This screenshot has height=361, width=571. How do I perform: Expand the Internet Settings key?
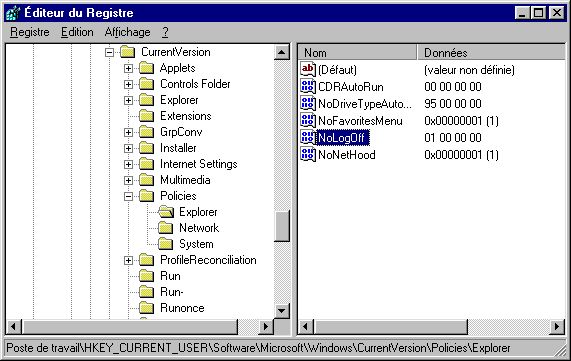(128, 164)
